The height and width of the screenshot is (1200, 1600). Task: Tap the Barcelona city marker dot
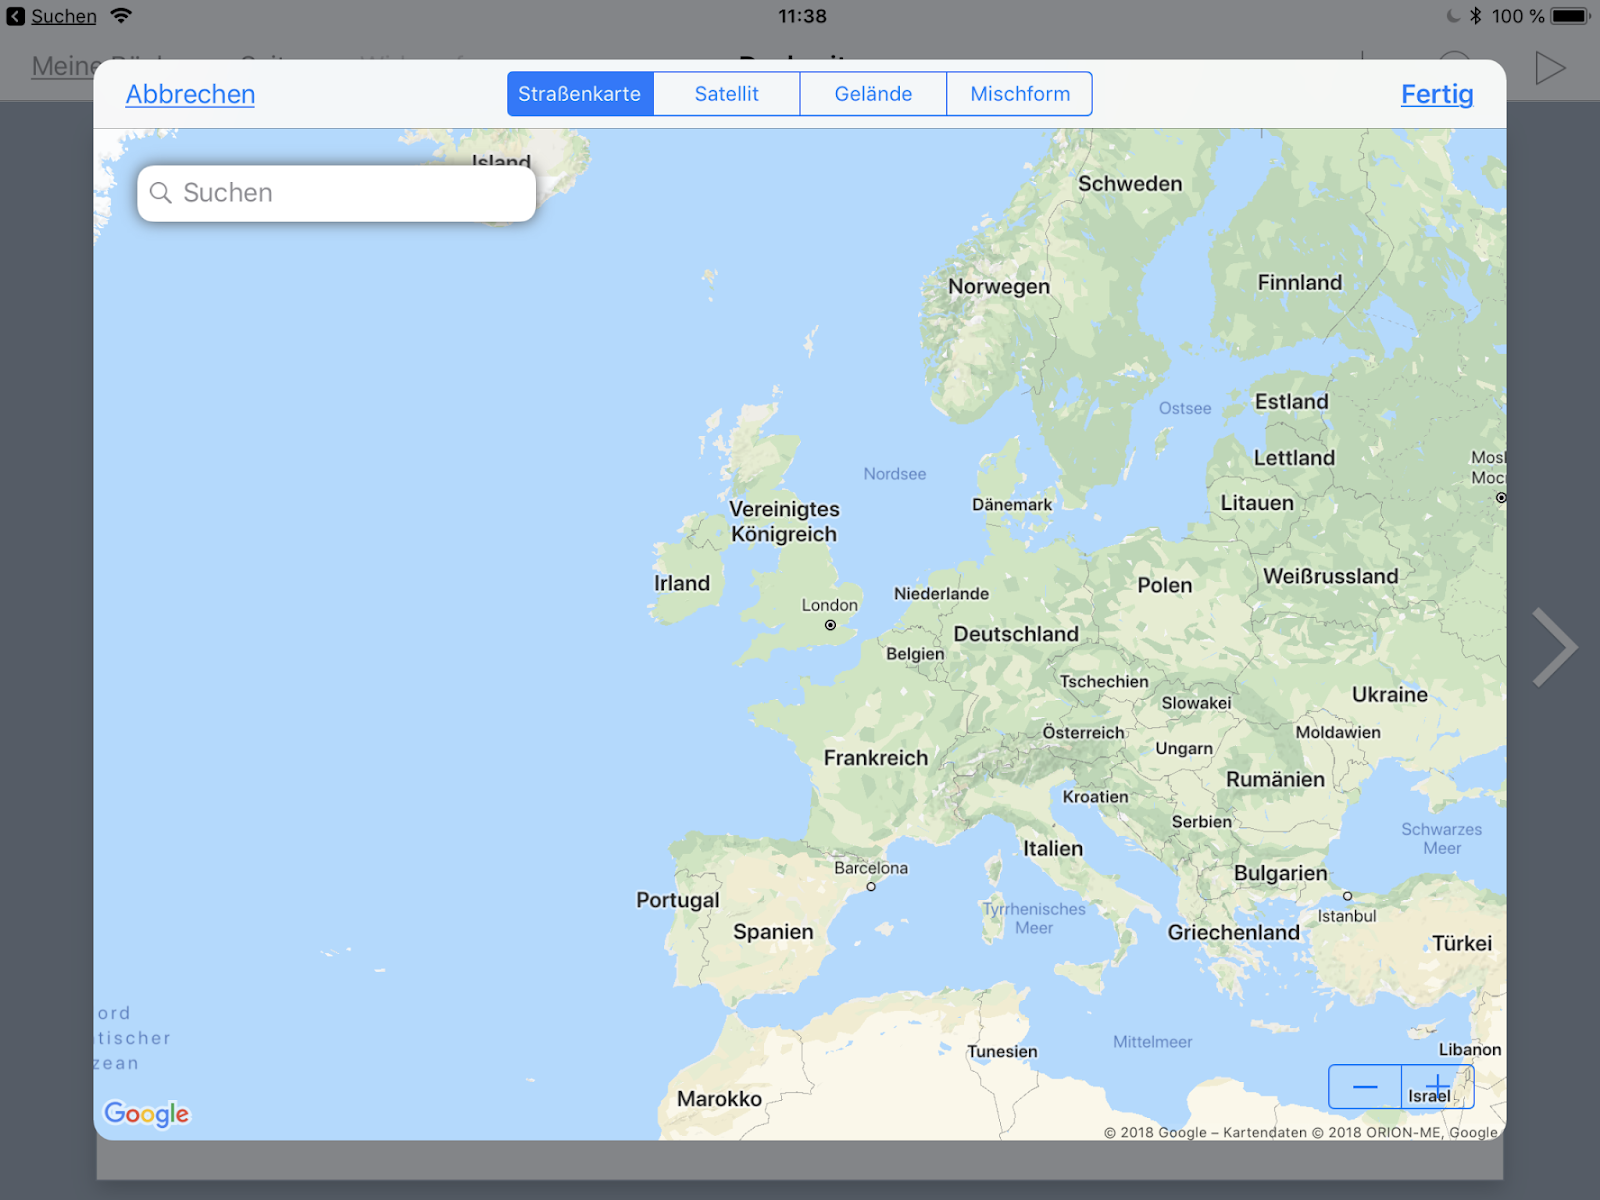click(x=871, y=887)
